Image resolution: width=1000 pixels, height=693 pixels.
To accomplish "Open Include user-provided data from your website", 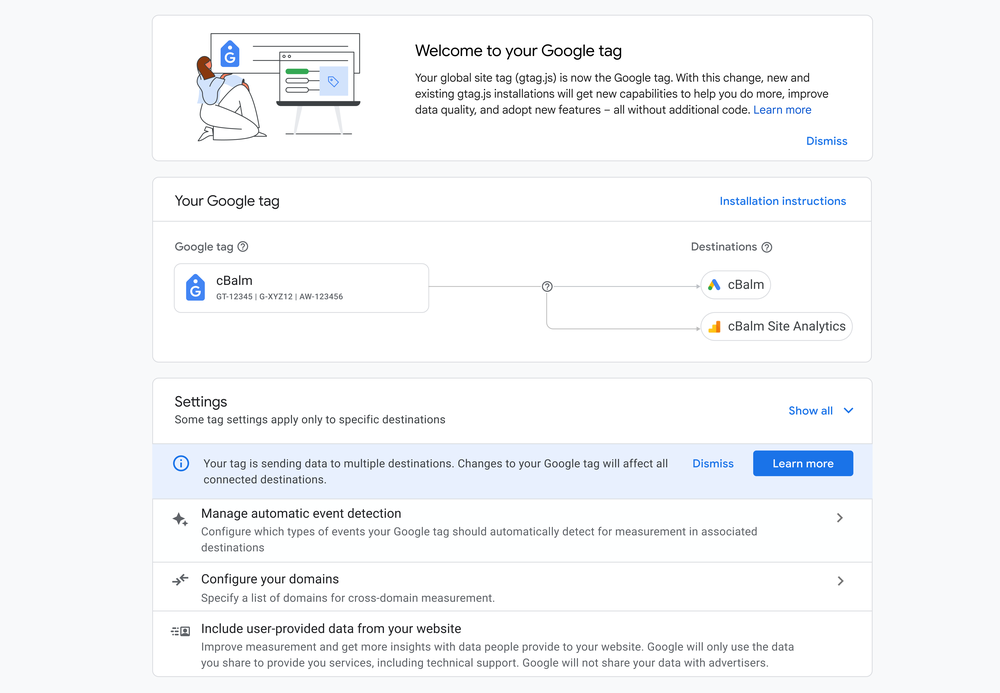I will pos(331,629).
